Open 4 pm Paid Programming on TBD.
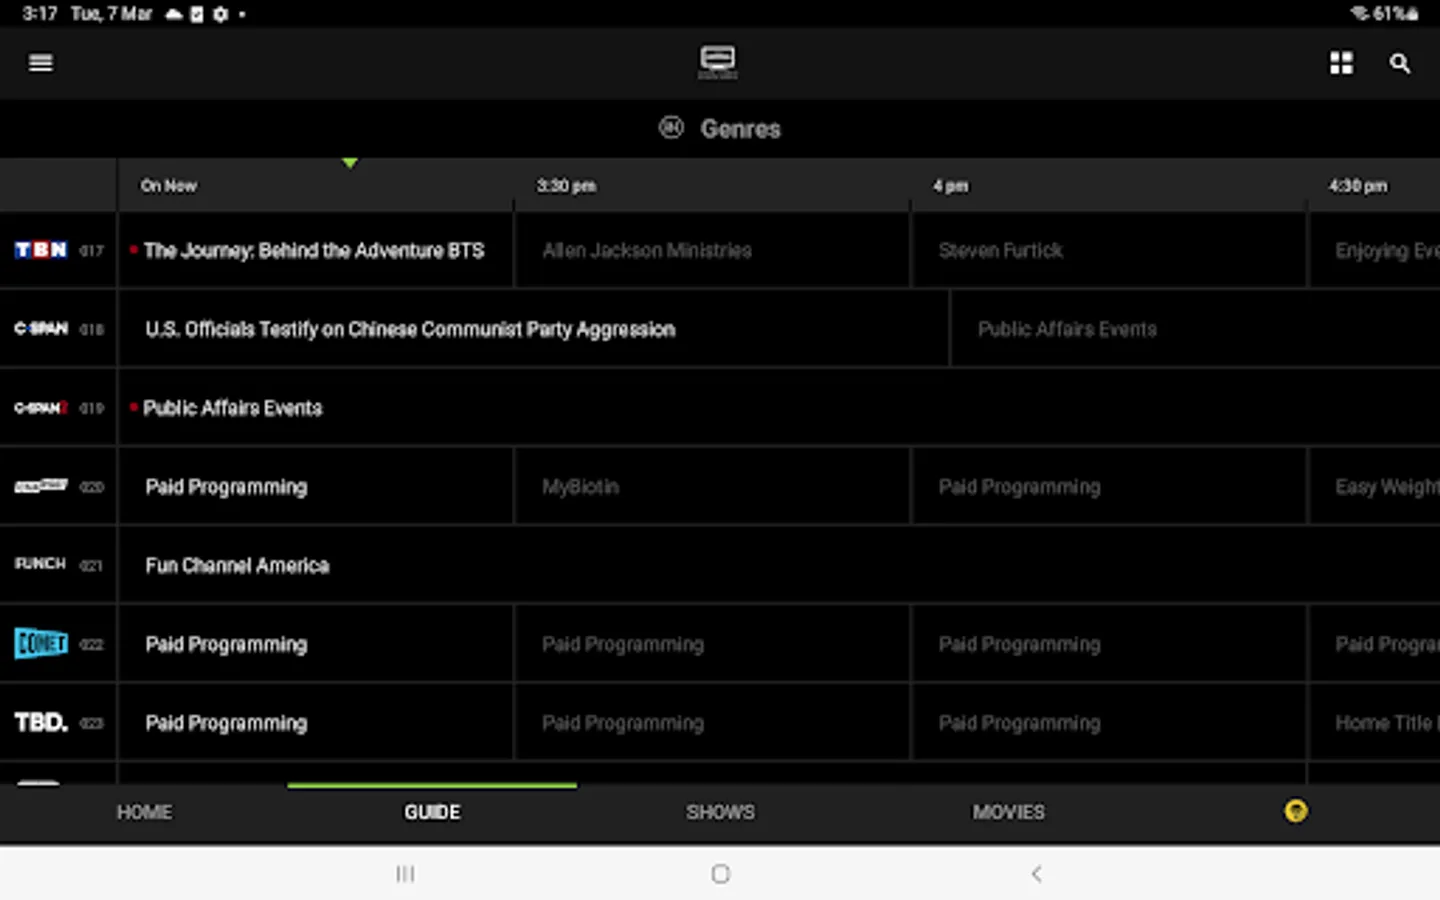This screenshot has width=1440, height=900. click(x=1108, y=723)
